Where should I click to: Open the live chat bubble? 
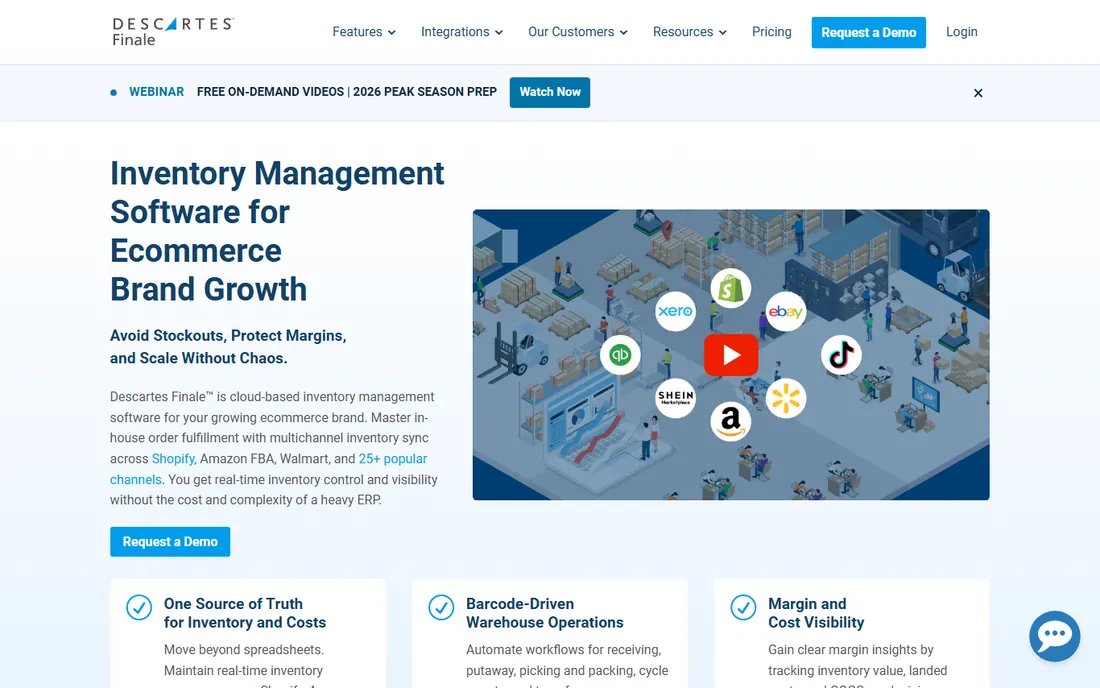1054,636
